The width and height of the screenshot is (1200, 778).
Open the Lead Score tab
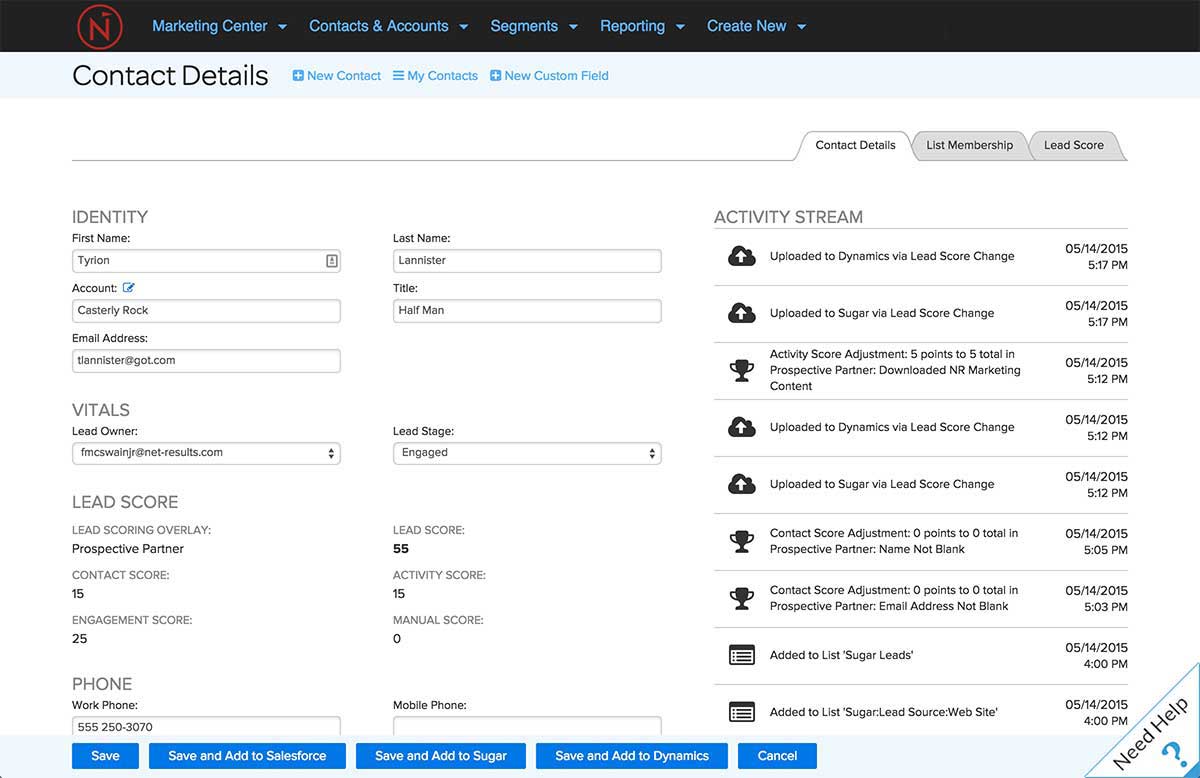pyautogui.click(x=1074, y=145)
